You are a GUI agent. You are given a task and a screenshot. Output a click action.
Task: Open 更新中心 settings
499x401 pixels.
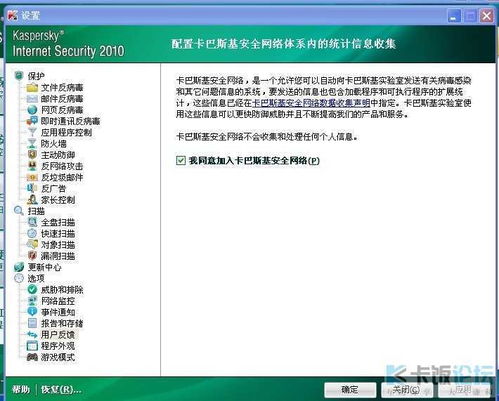[45, 267]
